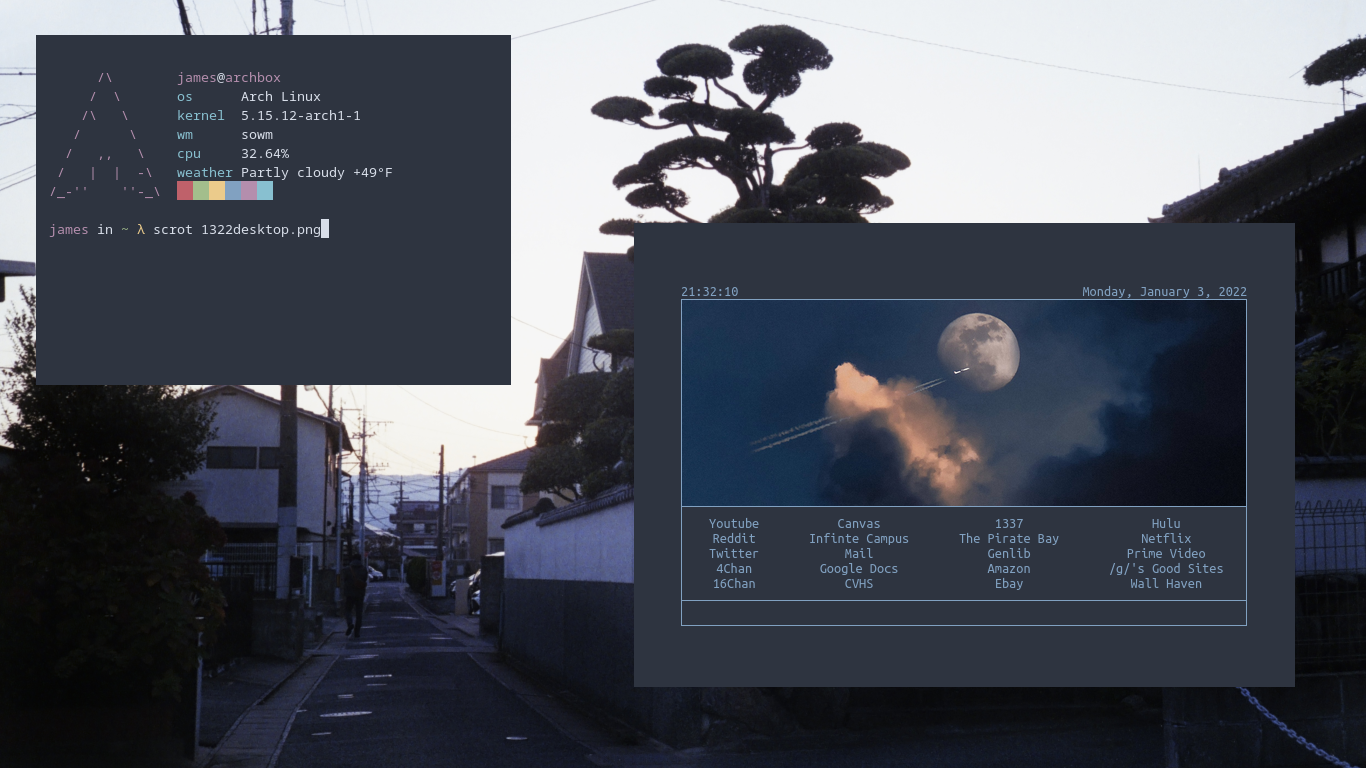Open the Youtube link
The width and height of the screenshot is (1366, 768).
tap(733, 523)
